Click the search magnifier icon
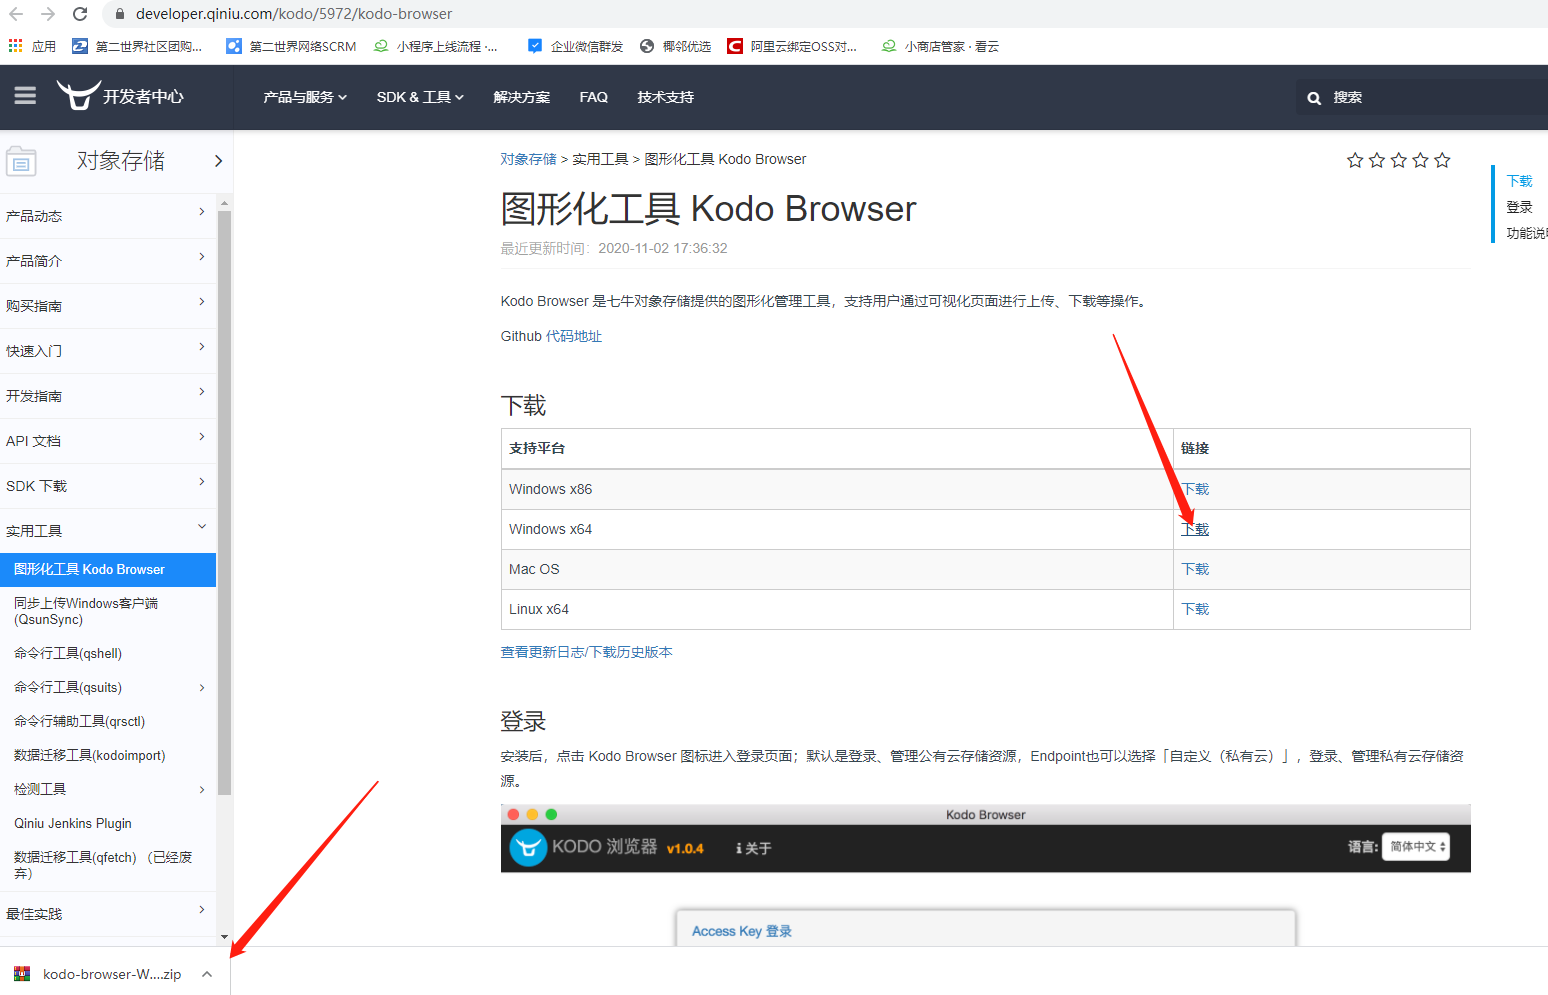 1314,98
